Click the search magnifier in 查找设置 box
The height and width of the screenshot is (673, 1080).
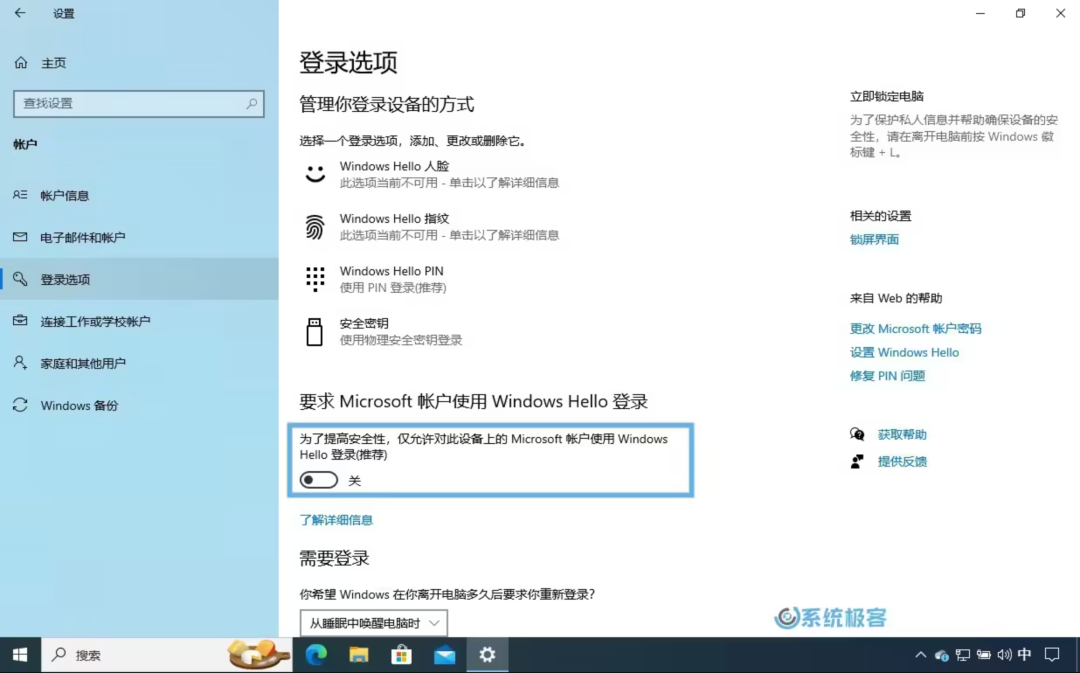tap(251, 103)
